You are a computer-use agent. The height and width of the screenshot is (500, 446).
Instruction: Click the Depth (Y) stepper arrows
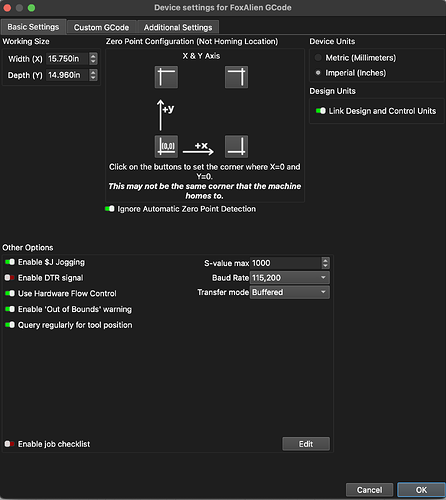(x=93, y=75)
